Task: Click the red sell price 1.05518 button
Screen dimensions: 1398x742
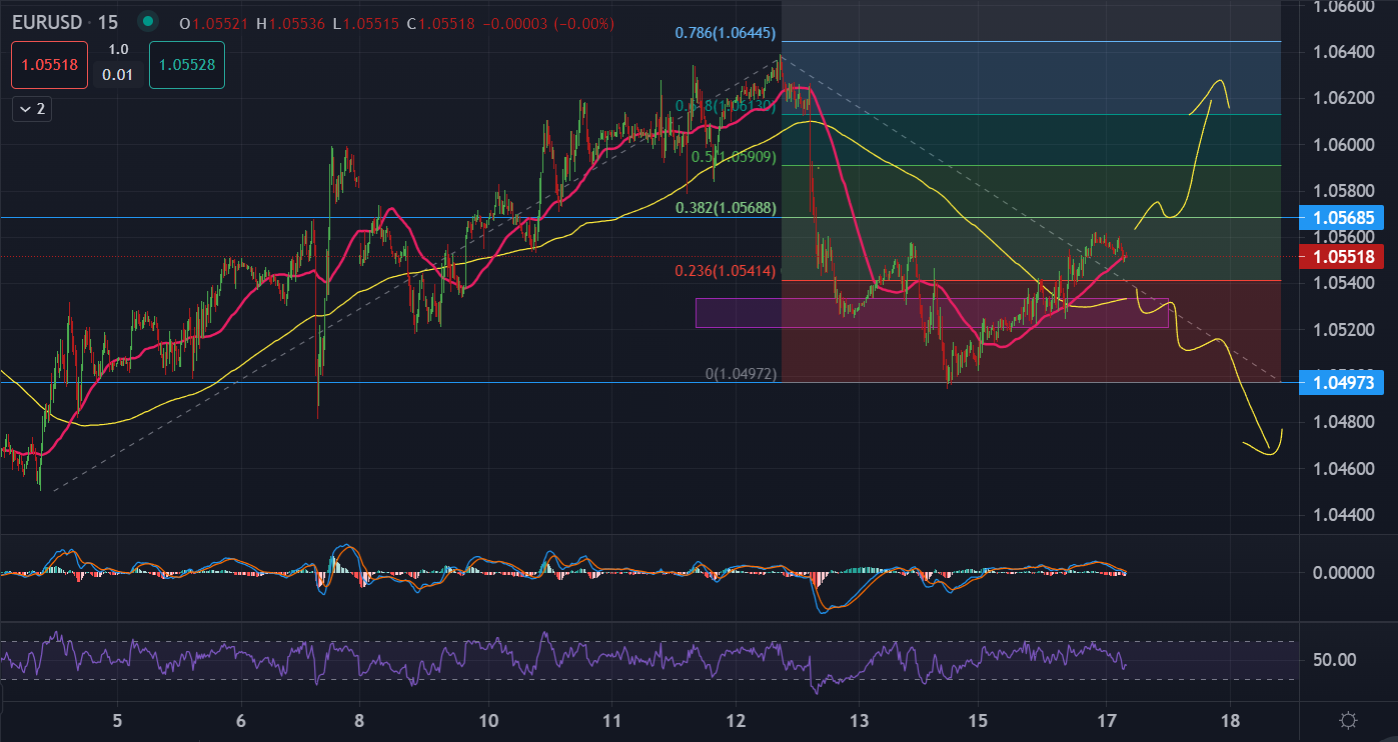Action: [x=50, y=64]
